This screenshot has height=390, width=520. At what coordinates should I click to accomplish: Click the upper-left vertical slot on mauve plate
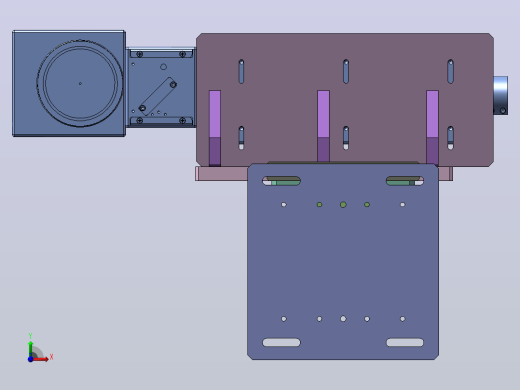[x=241, y=71]
